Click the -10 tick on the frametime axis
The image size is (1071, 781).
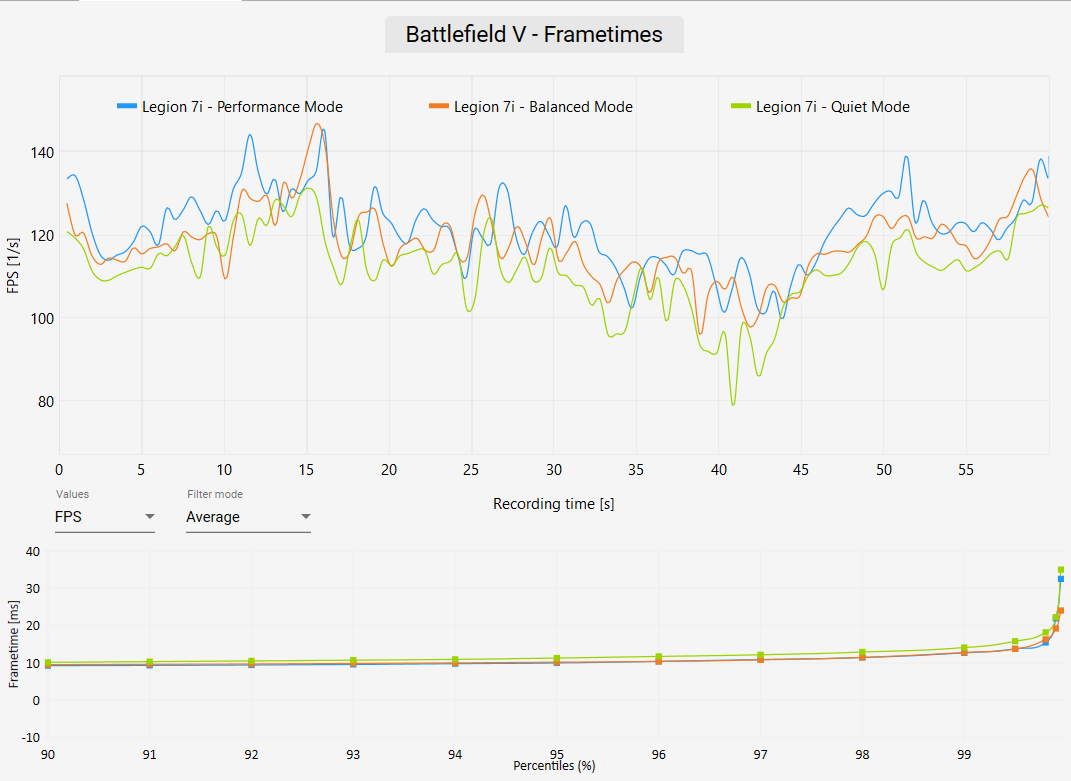31,737
